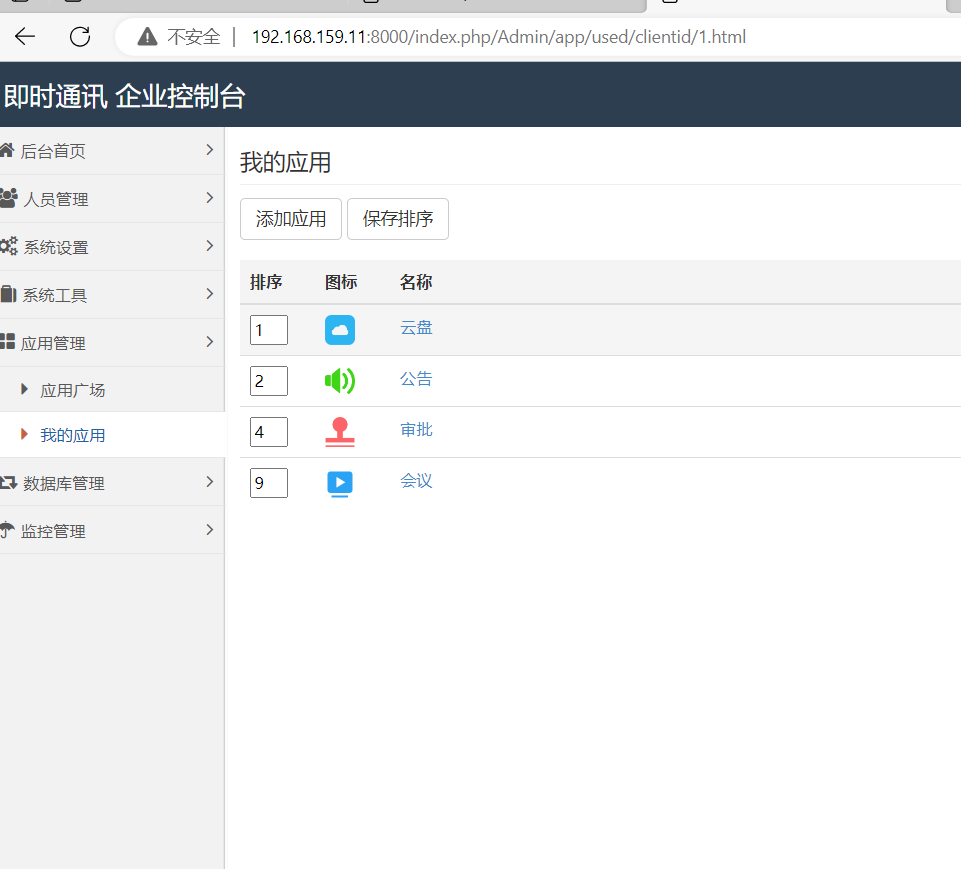The image size is (961, 869).
Task: Click the 添加应用 button
Action: point(290,218)
